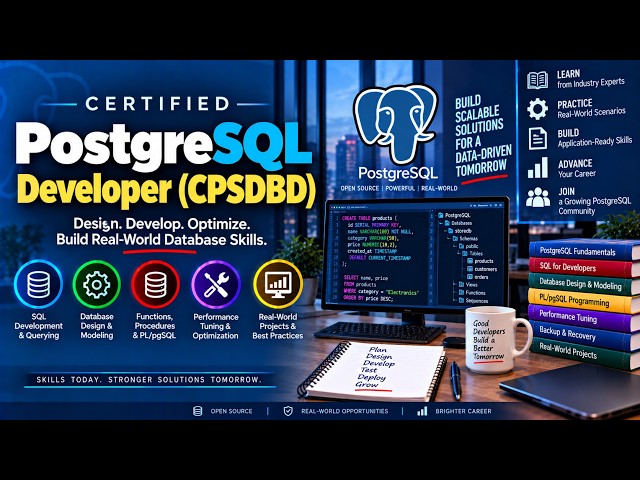Select the Backup & Recovery book spine
640x480 pixels.
coord(585,334)
